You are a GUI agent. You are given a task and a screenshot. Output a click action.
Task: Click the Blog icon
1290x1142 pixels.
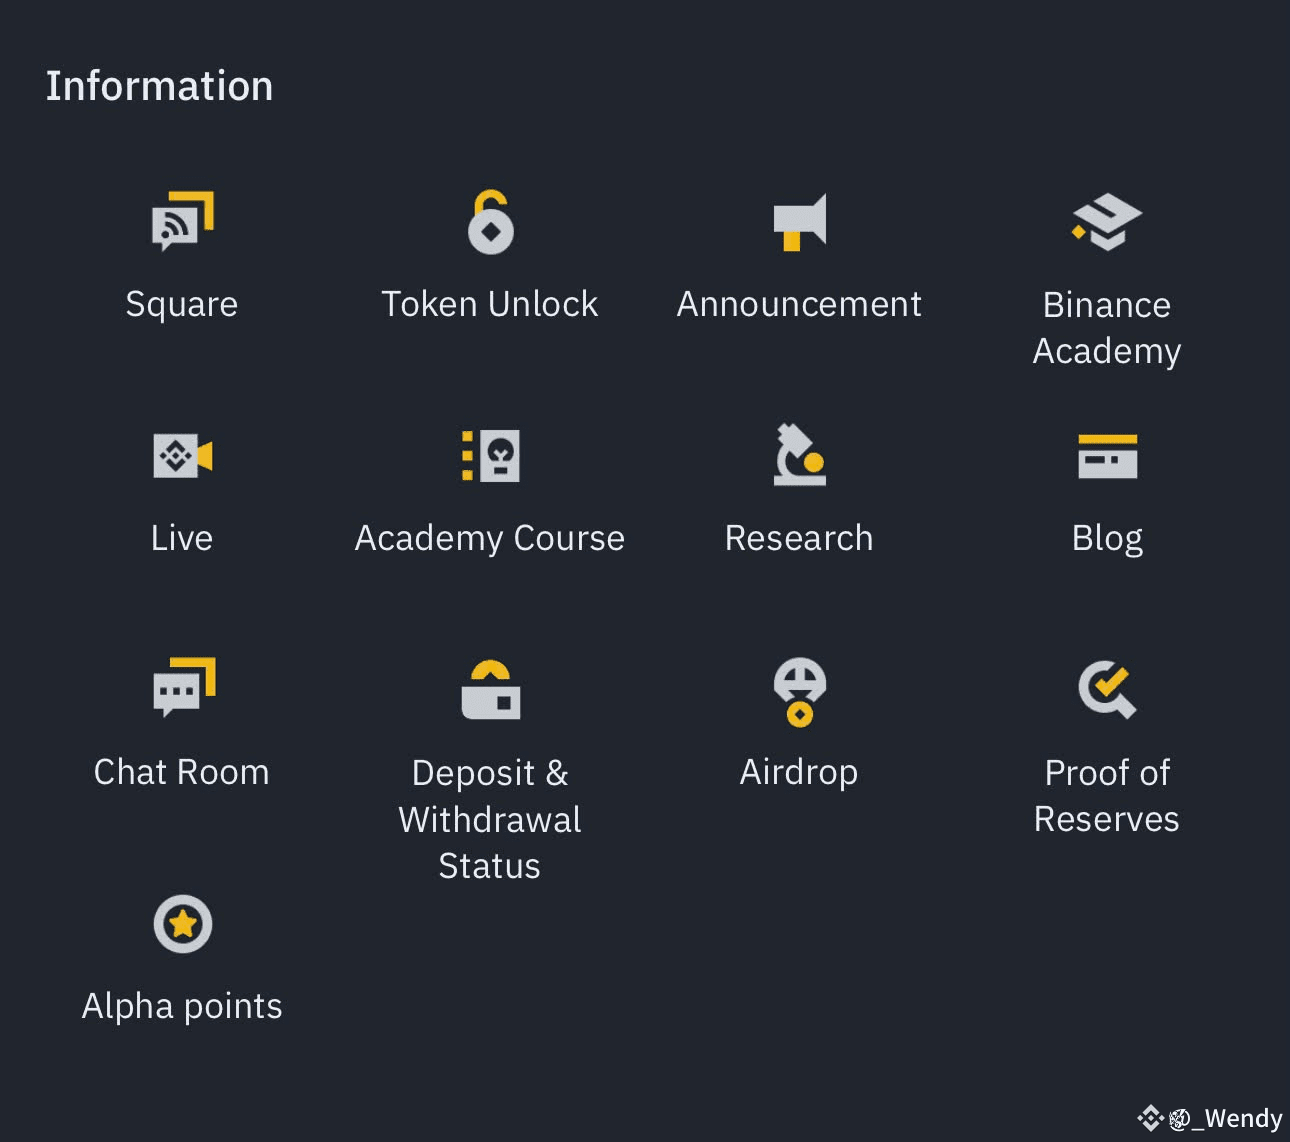(x=1107, y=456)
